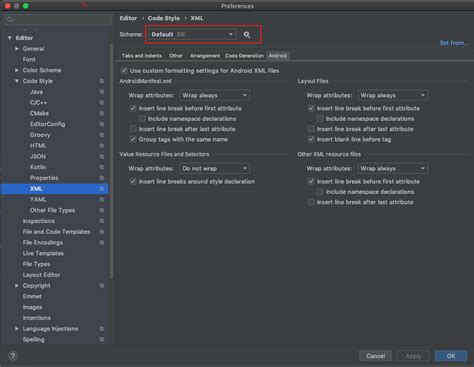
Task: Toggle AndroidManifest insert line break after last attribute
Action: (x=133, y=129)
